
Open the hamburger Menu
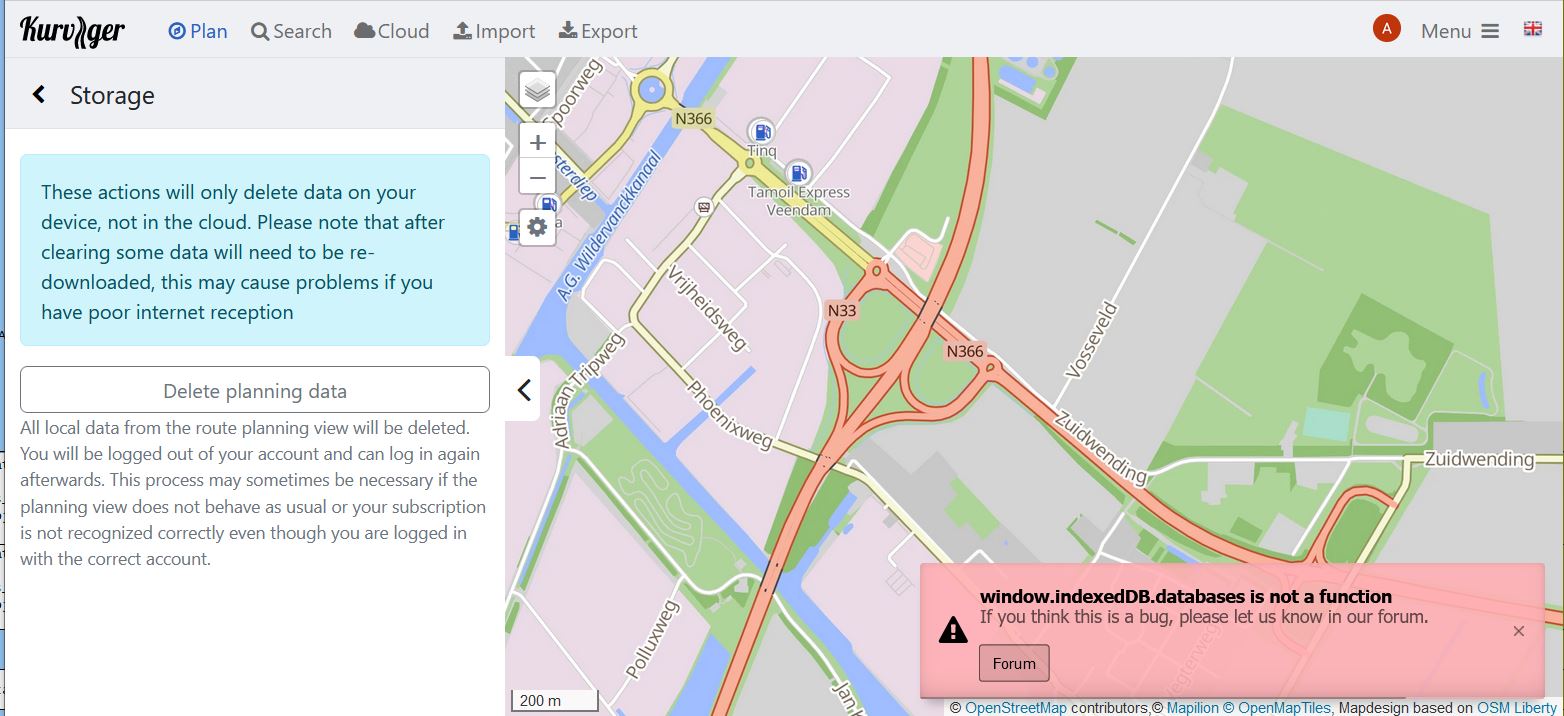pos(1460,31)
